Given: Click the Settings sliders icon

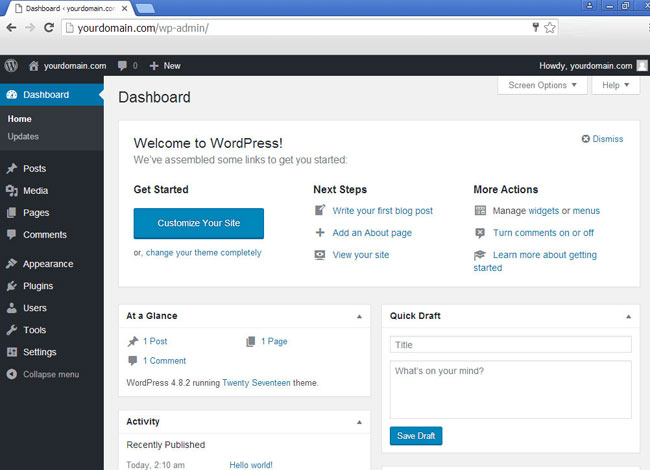Looking at the screenshot, I should point(12,352).
